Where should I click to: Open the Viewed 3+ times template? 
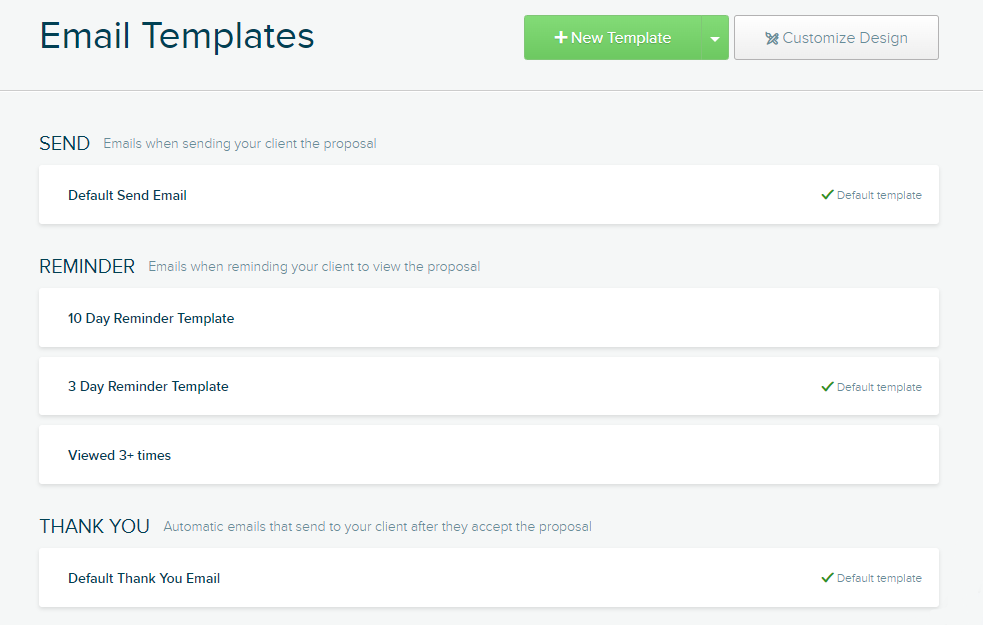pyautogui.click(x=489, y=455)
